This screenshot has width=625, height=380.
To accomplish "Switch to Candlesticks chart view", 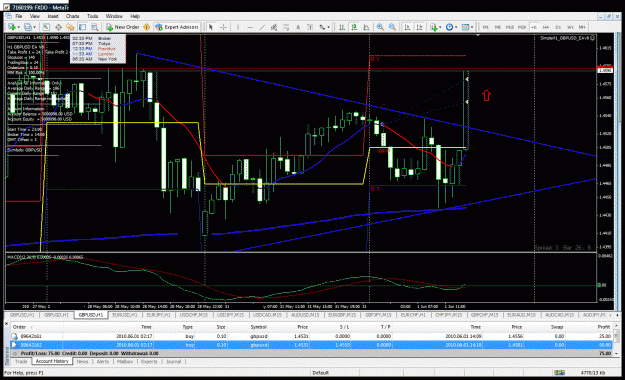I will (354, 27).
